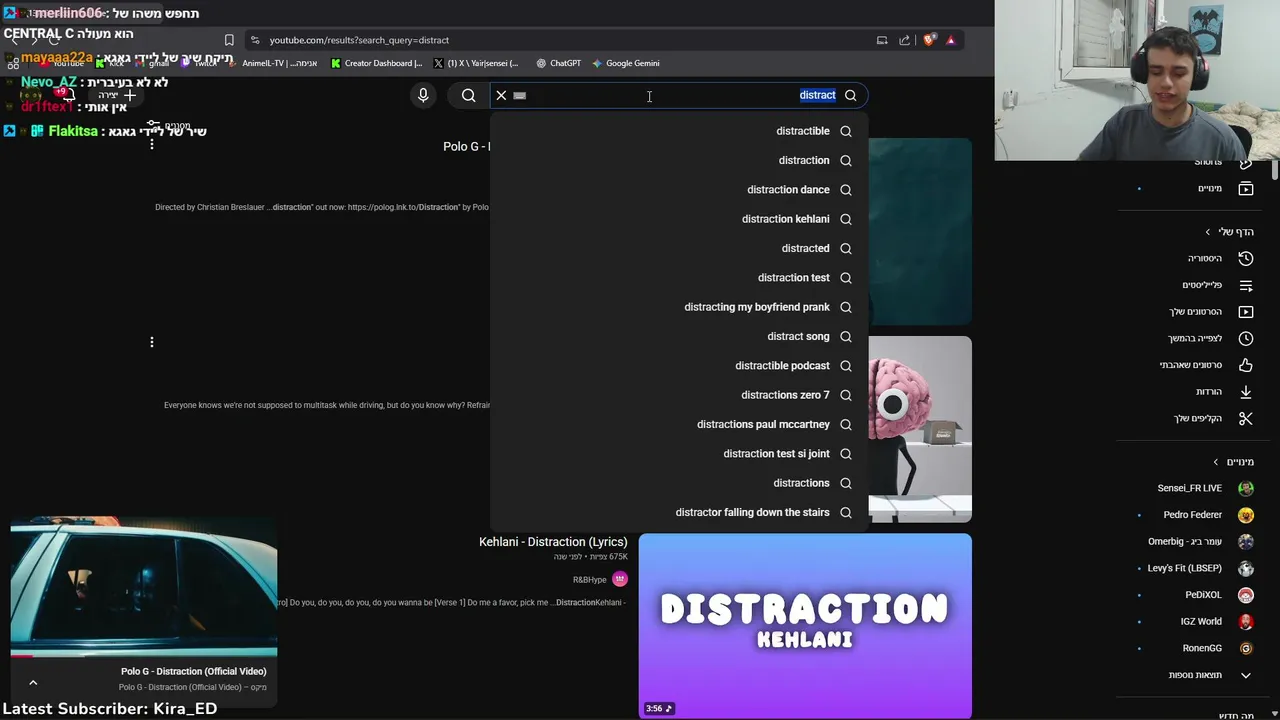
Task: Choose 'distraction kehlani' suggestion
Action: (679, 219)
